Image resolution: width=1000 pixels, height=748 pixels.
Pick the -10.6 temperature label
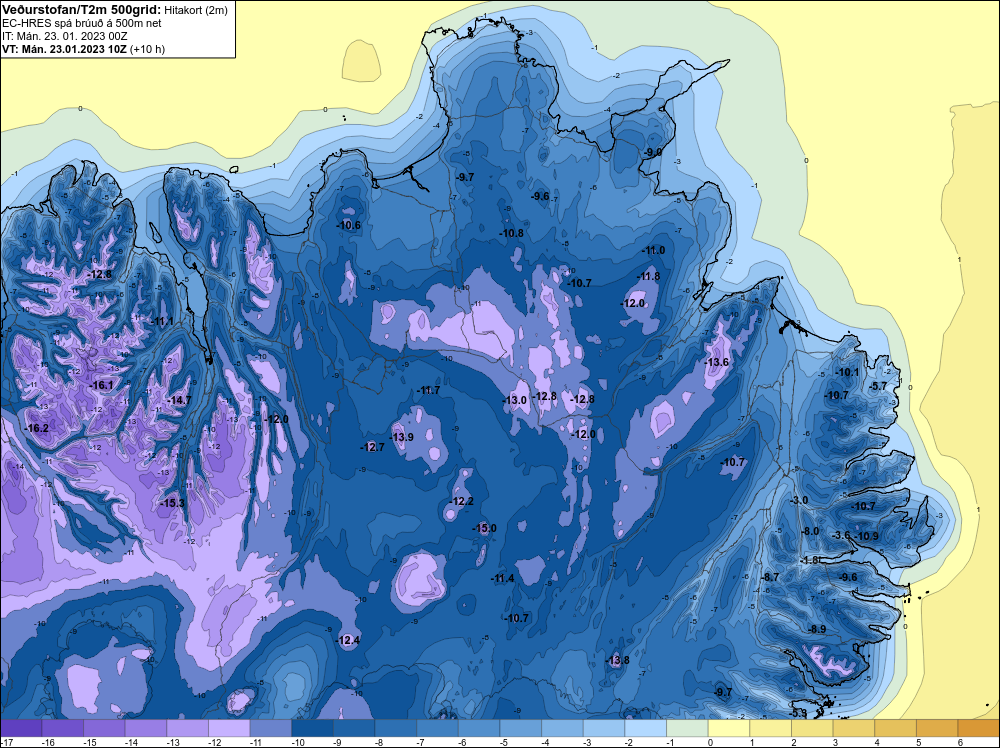point(348,225)
